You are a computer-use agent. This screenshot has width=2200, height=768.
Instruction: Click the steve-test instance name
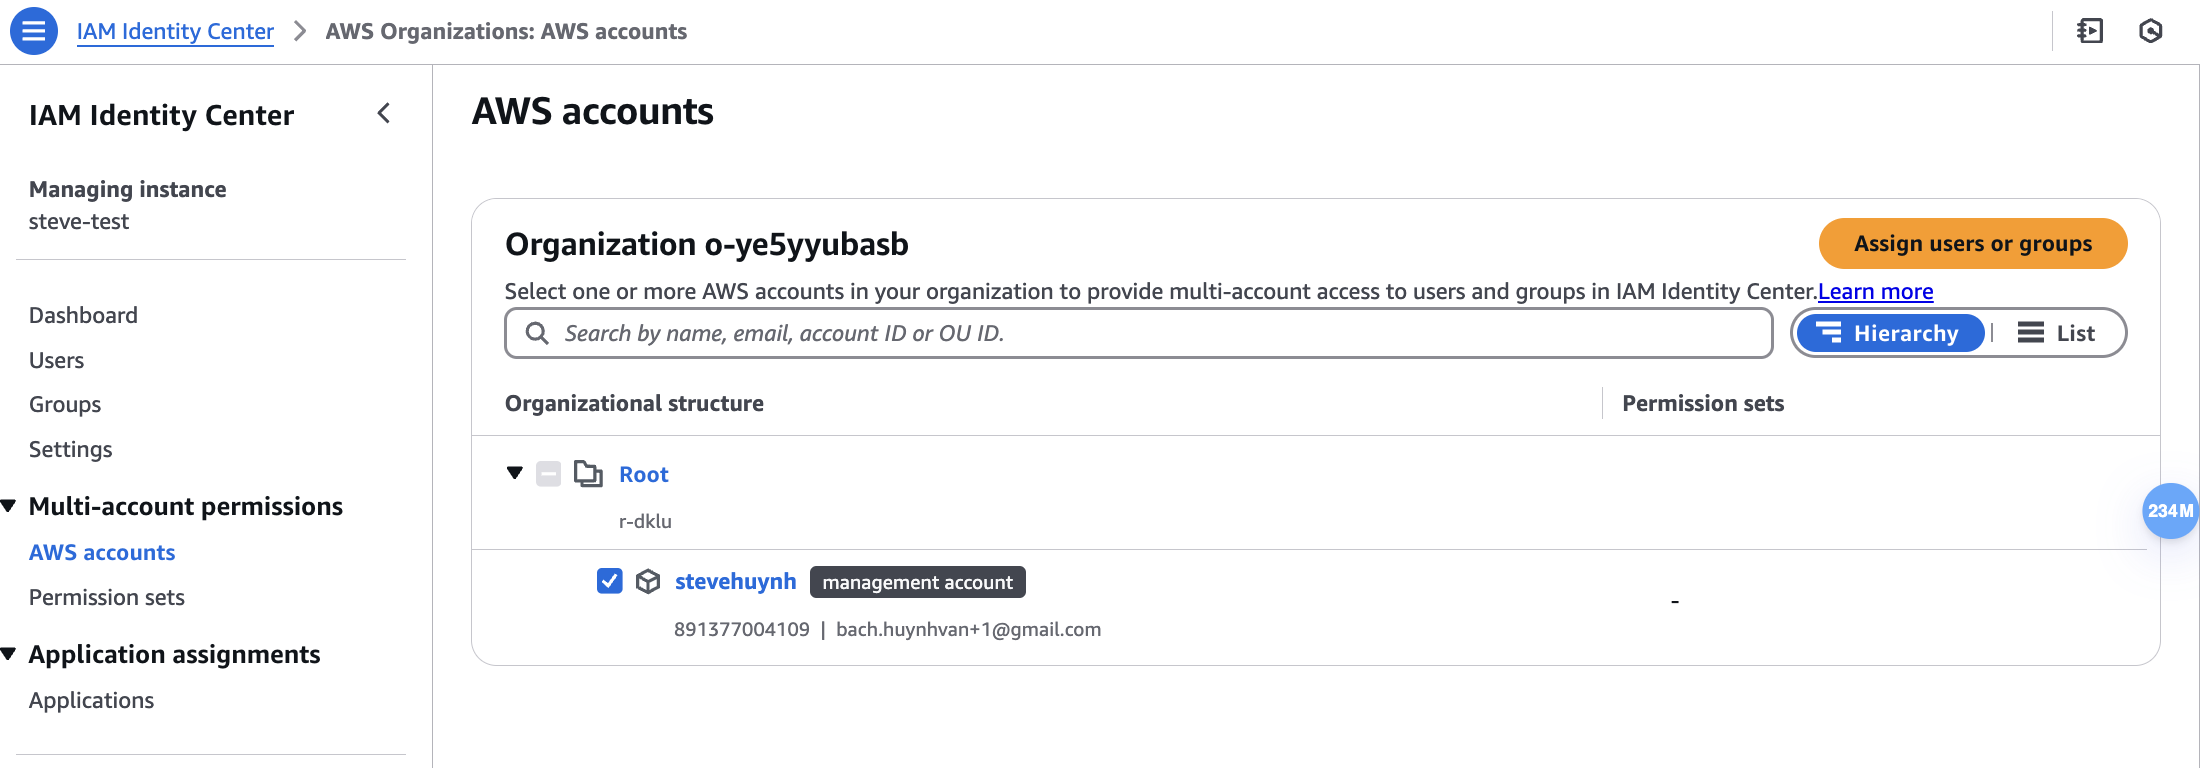coord(79,221)
